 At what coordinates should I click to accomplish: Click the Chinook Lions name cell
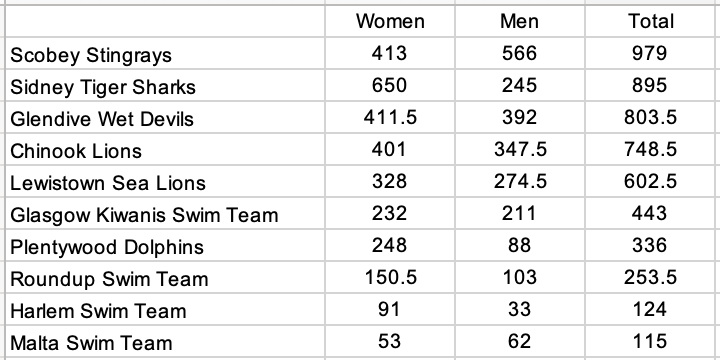165,150
